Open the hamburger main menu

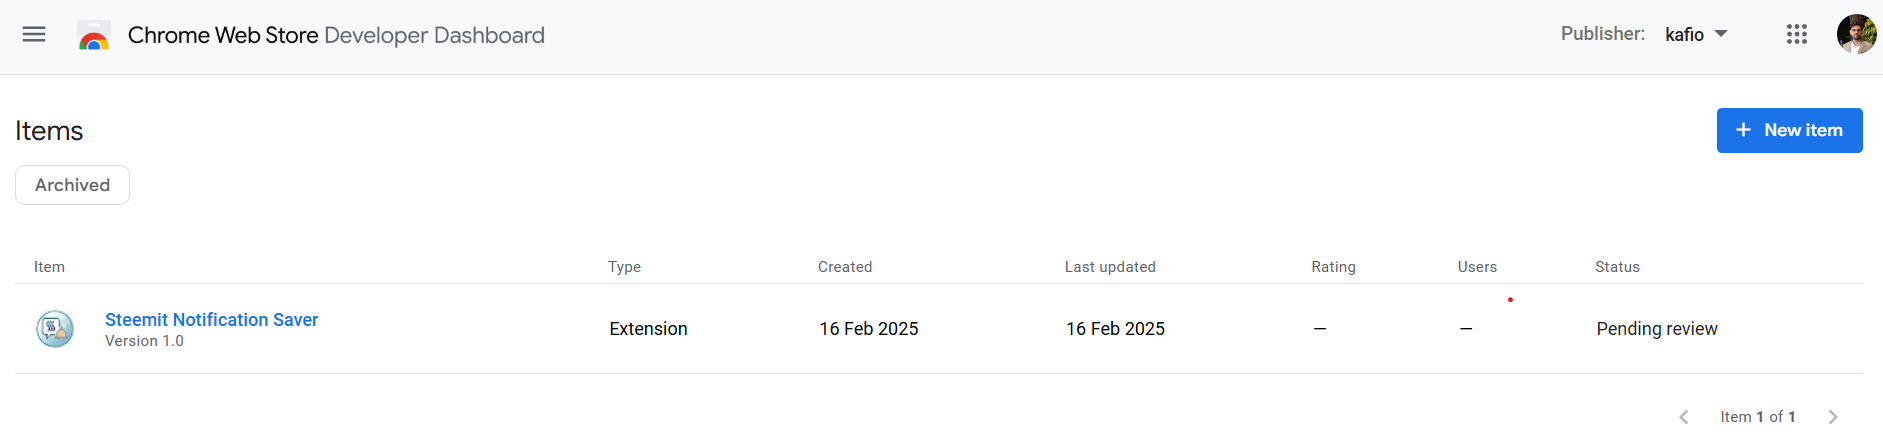[x=34, y=34]
